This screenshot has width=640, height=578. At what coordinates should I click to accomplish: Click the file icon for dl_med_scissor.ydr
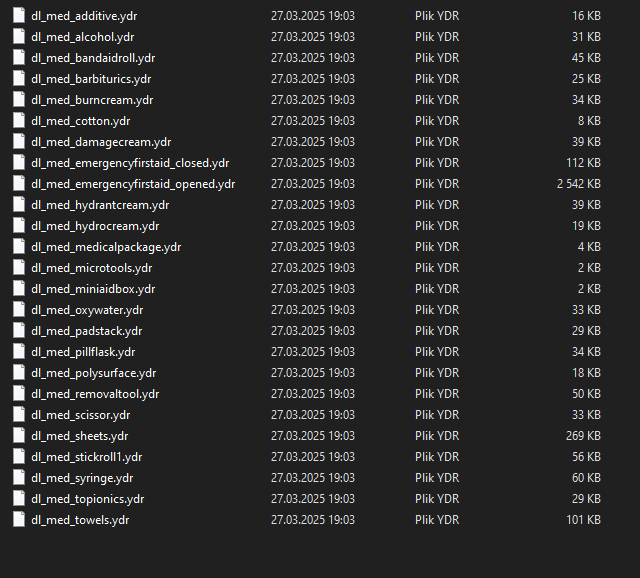coord(19,415)
